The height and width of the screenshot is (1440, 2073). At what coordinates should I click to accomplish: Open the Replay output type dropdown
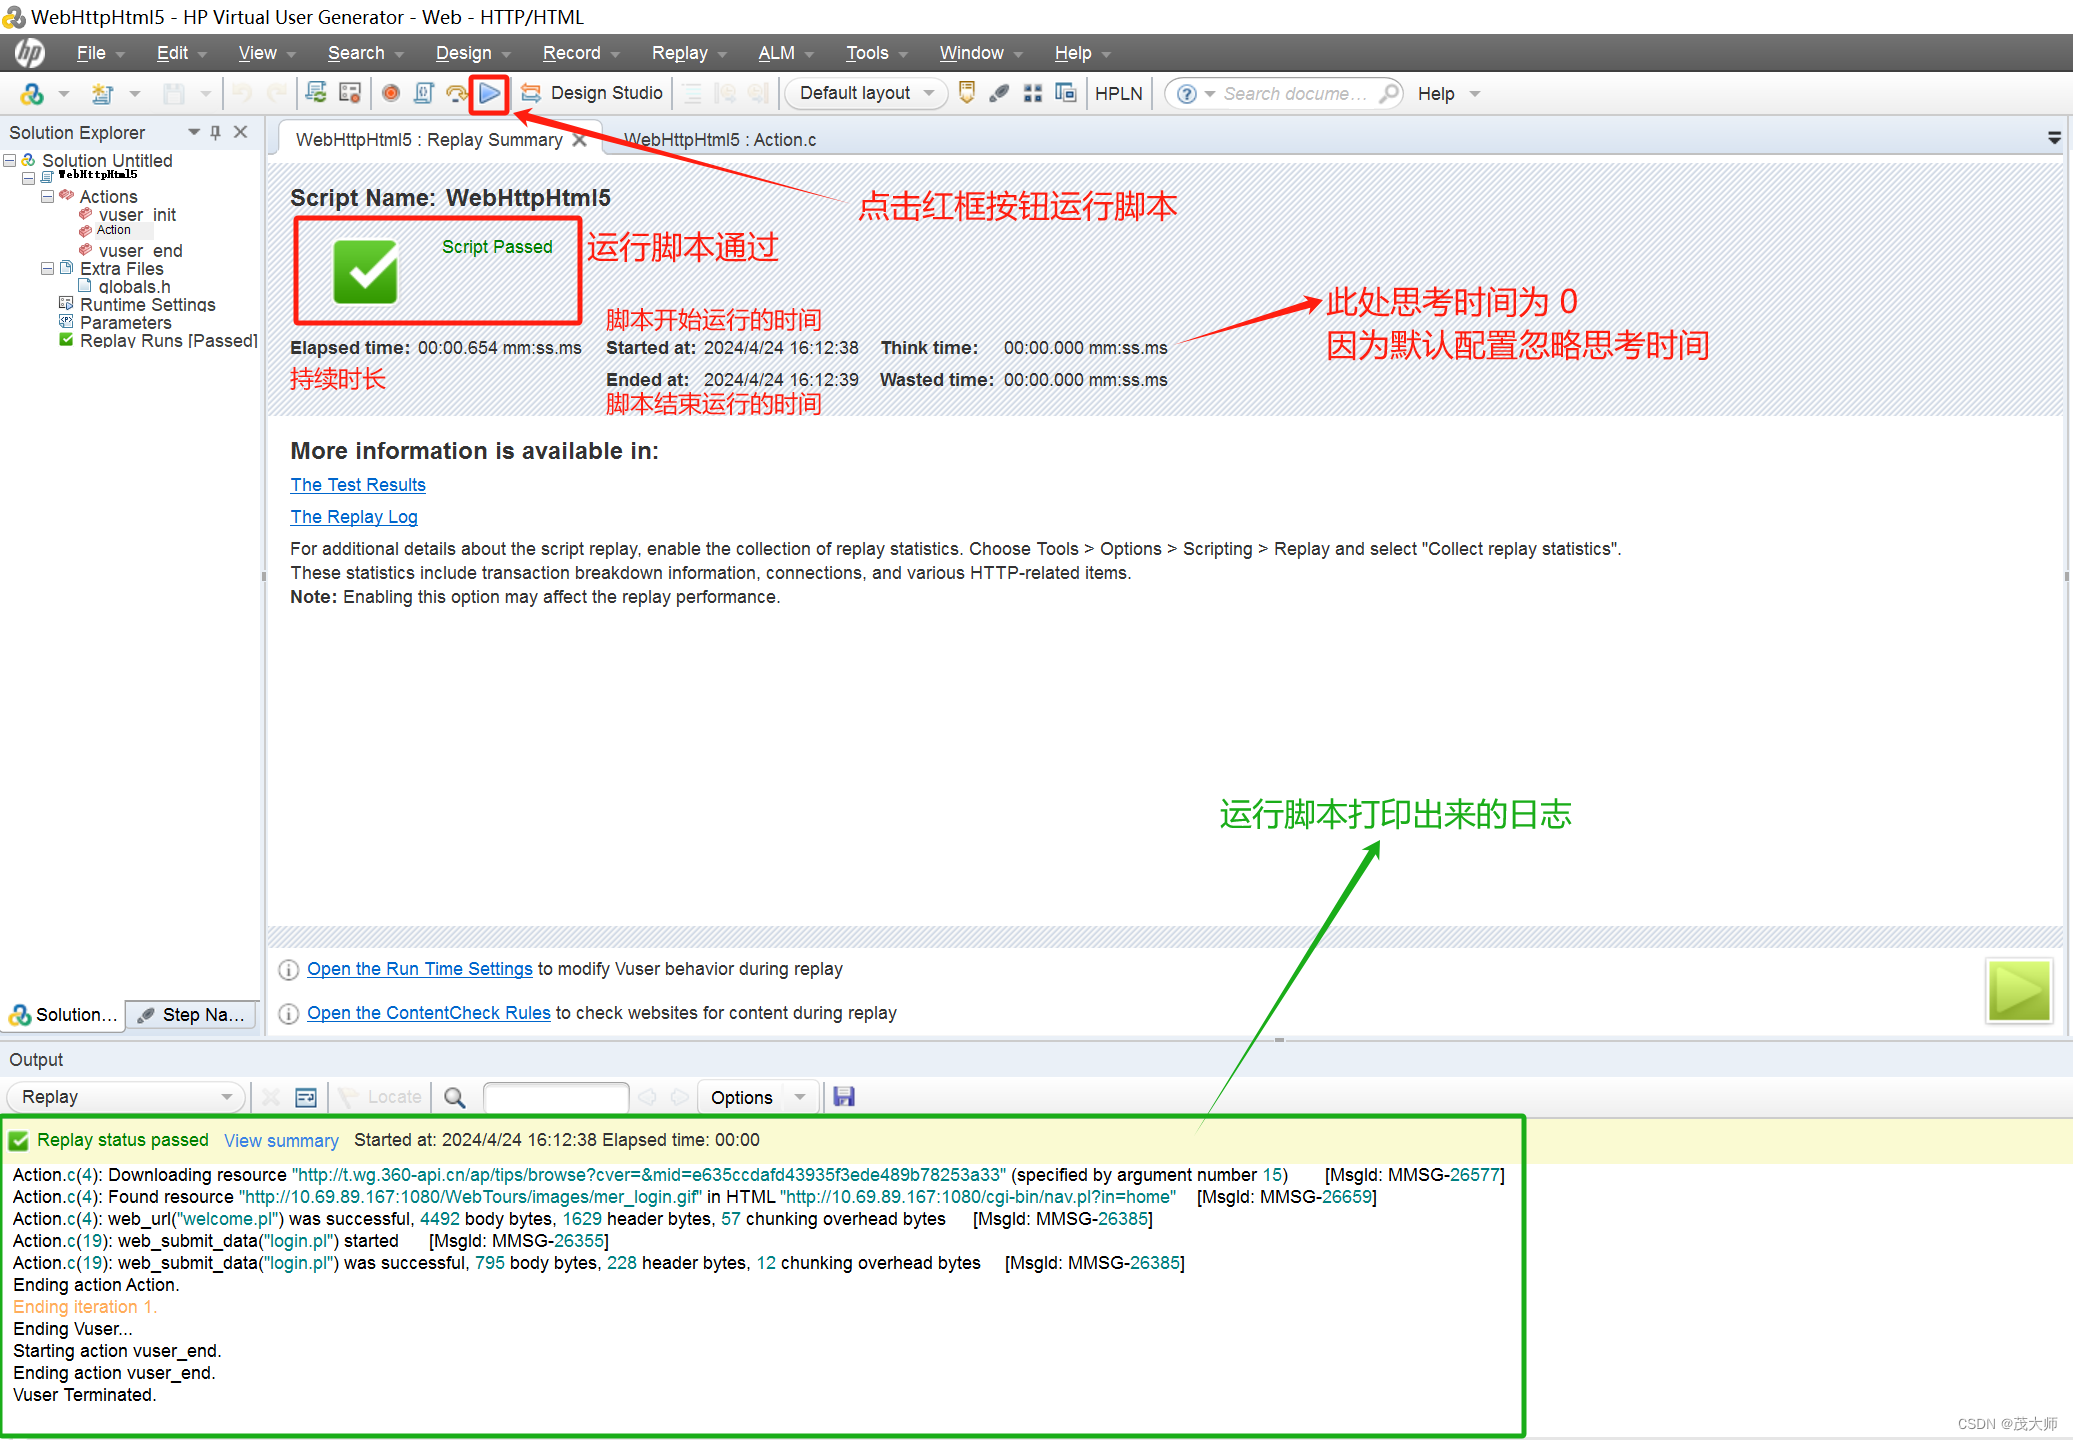[227, 1096]
